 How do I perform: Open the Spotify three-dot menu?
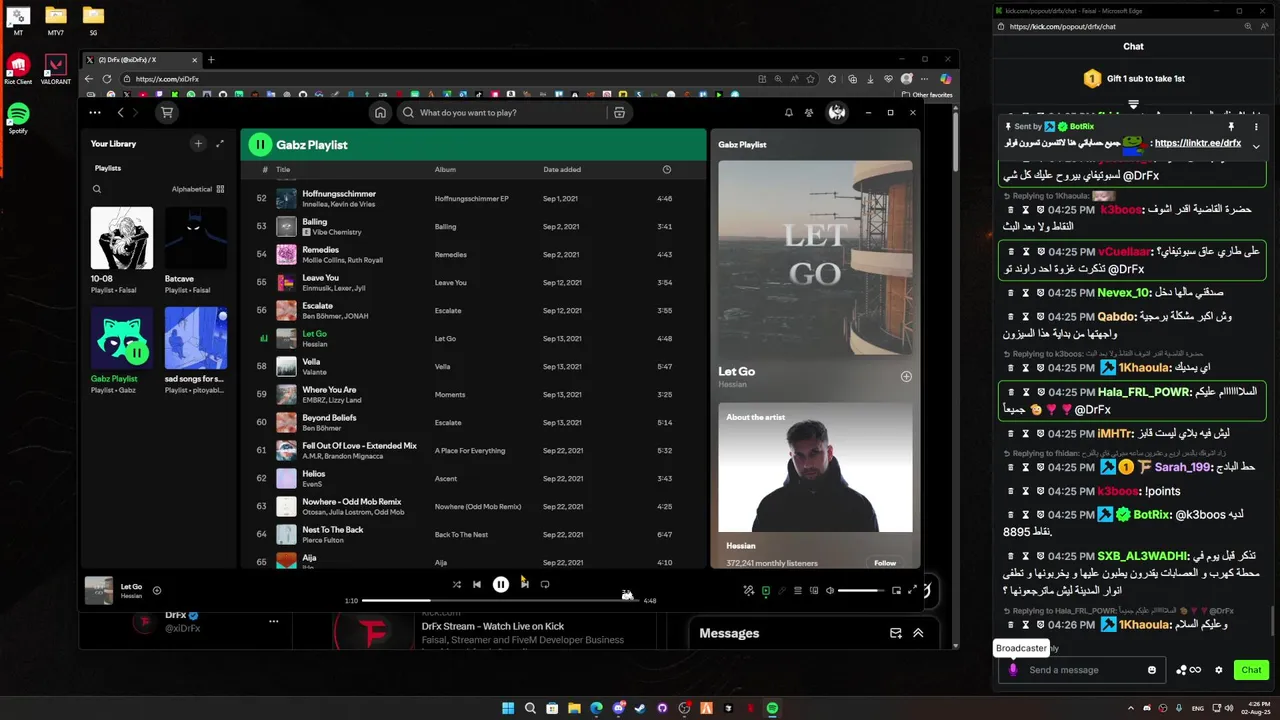click(x=95, y=113)
